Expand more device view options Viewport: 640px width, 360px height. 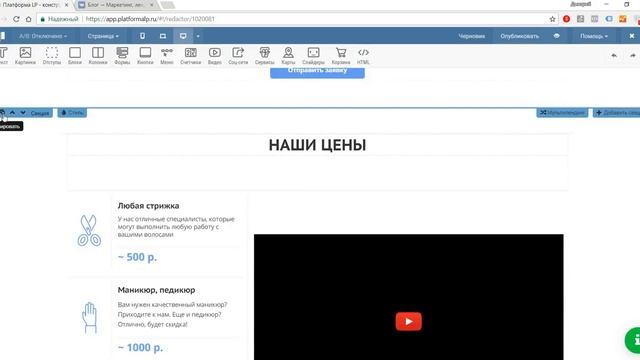198,36
